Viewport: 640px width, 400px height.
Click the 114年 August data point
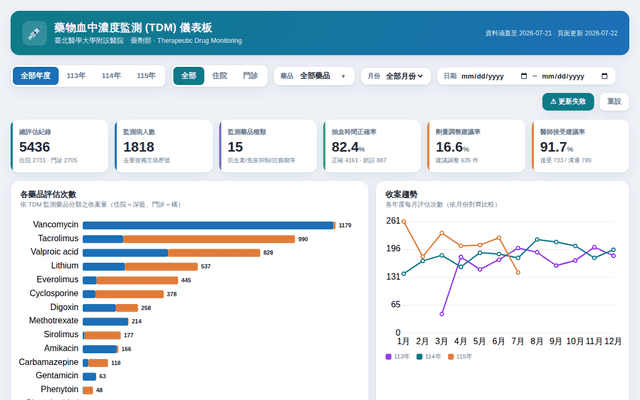coord(537,240)
